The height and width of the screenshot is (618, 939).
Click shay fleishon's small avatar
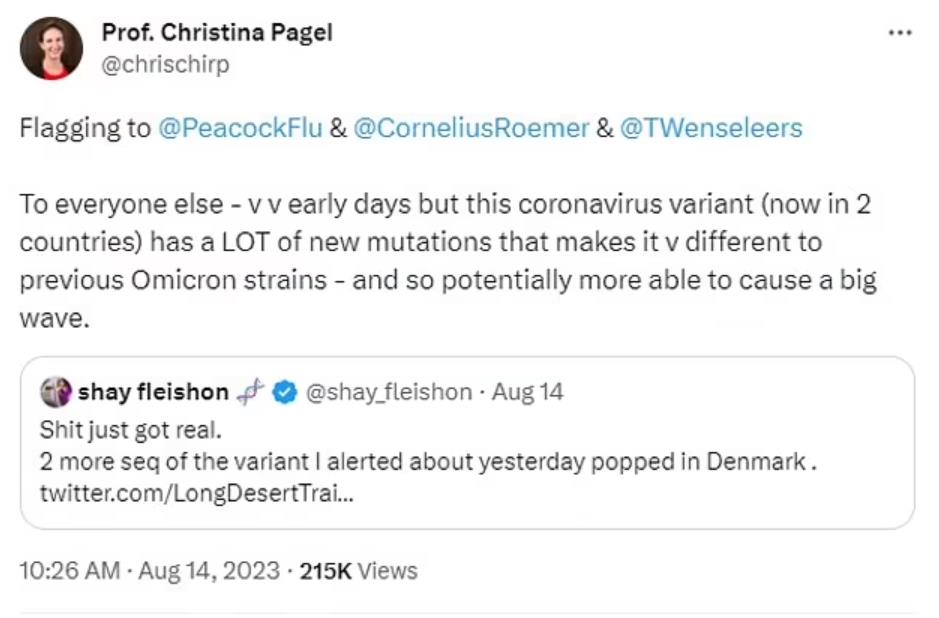pos(57,392)
